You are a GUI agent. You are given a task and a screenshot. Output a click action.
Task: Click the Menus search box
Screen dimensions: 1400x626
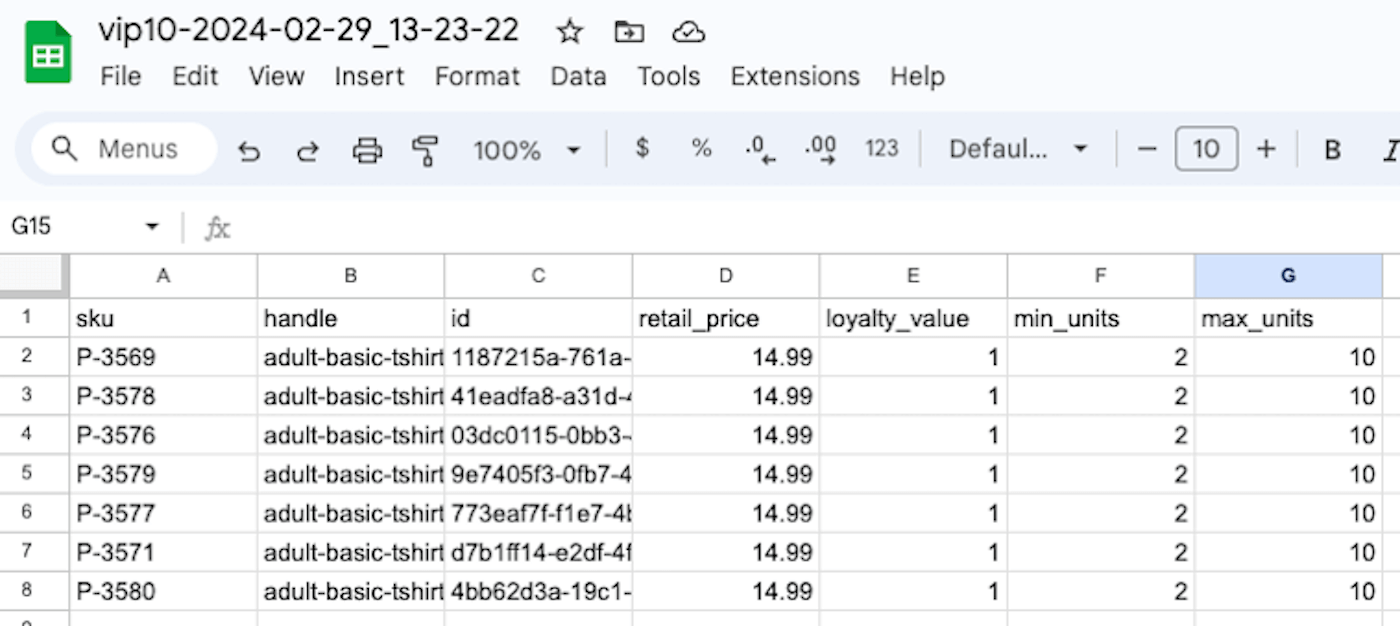point(124,149)
